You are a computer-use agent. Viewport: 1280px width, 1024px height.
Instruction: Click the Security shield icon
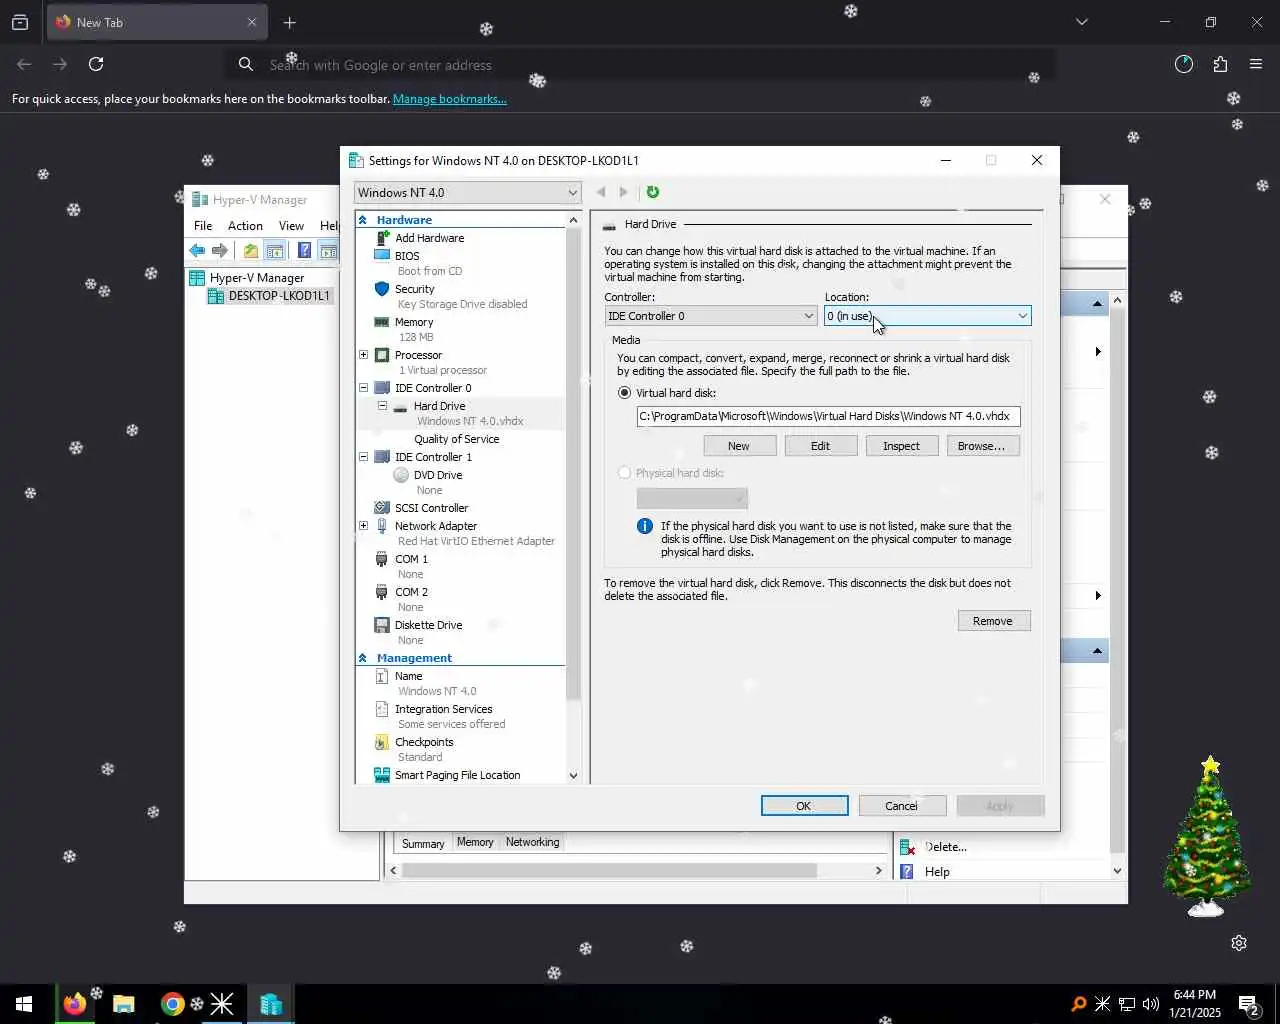coord(381,289)
